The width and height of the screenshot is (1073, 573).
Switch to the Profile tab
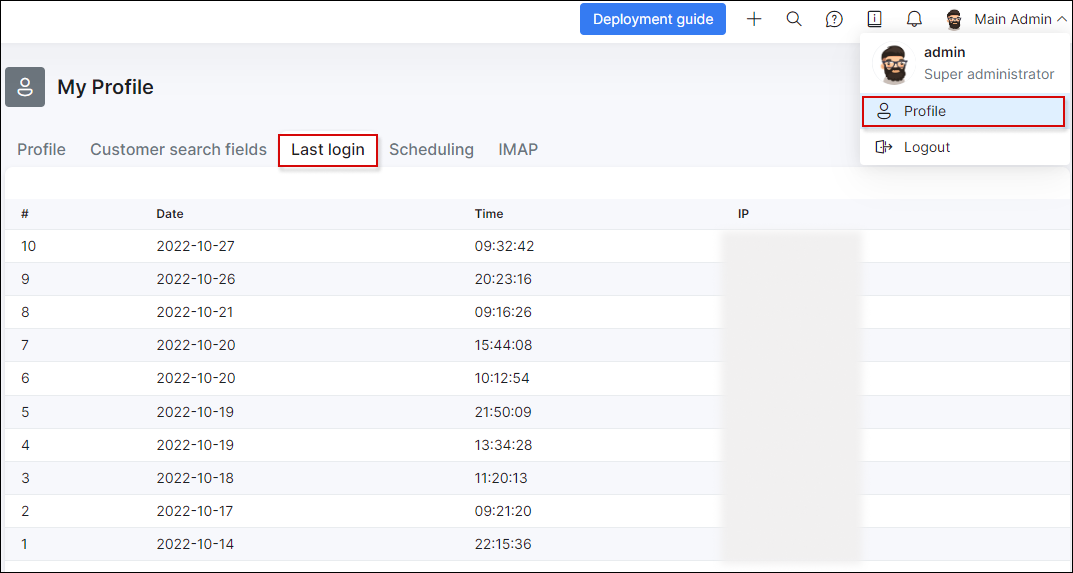41,149
